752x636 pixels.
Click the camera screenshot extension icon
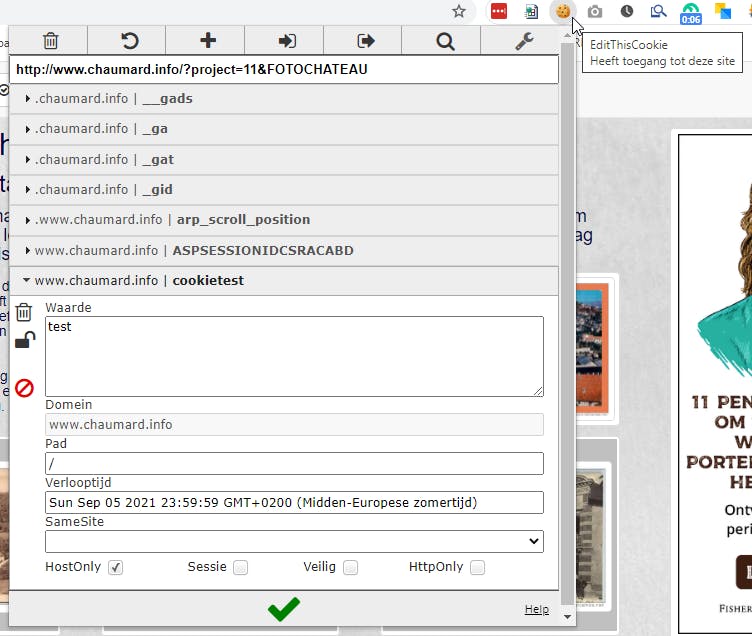(595, 12)
